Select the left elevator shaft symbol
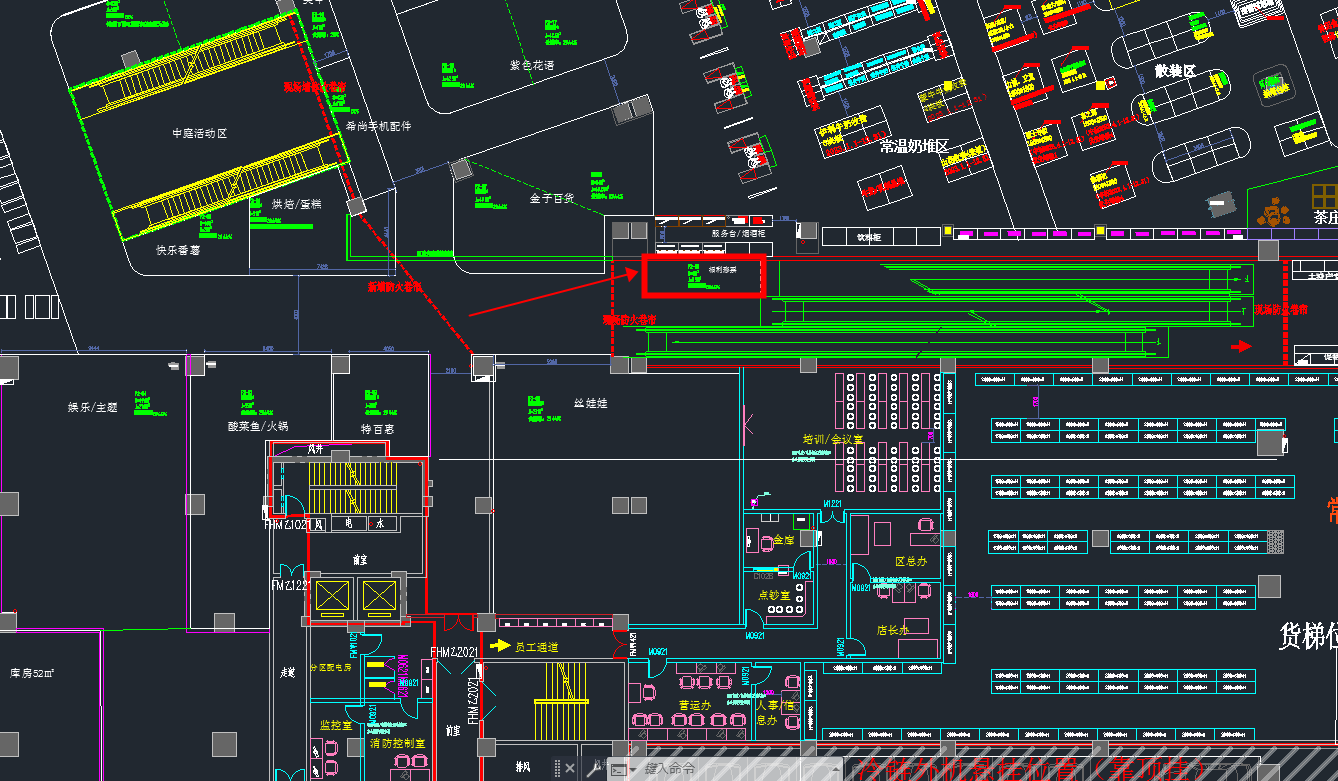1338x781 pixels. click(x=332, y=597)
